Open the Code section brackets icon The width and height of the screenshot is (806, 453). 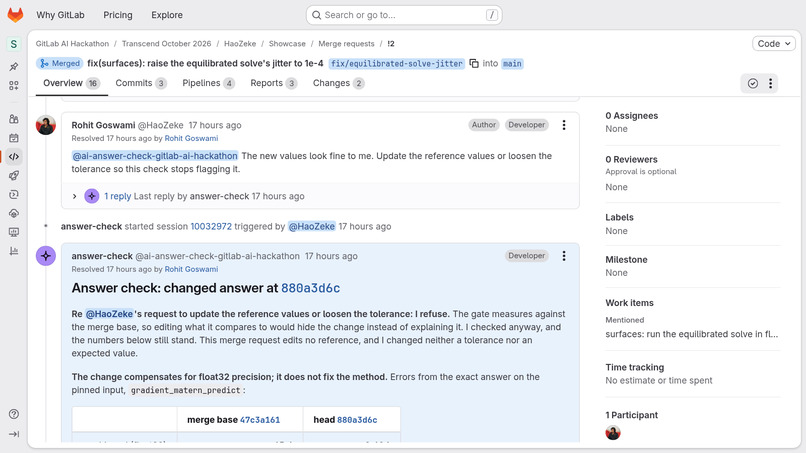[14, 156]
